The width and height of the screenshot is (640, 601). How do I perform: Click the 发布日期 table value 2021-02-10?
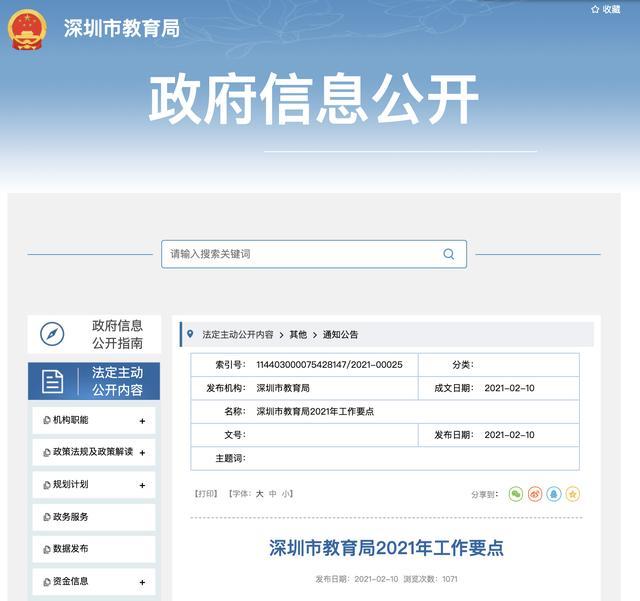click(x=509, y=435)
